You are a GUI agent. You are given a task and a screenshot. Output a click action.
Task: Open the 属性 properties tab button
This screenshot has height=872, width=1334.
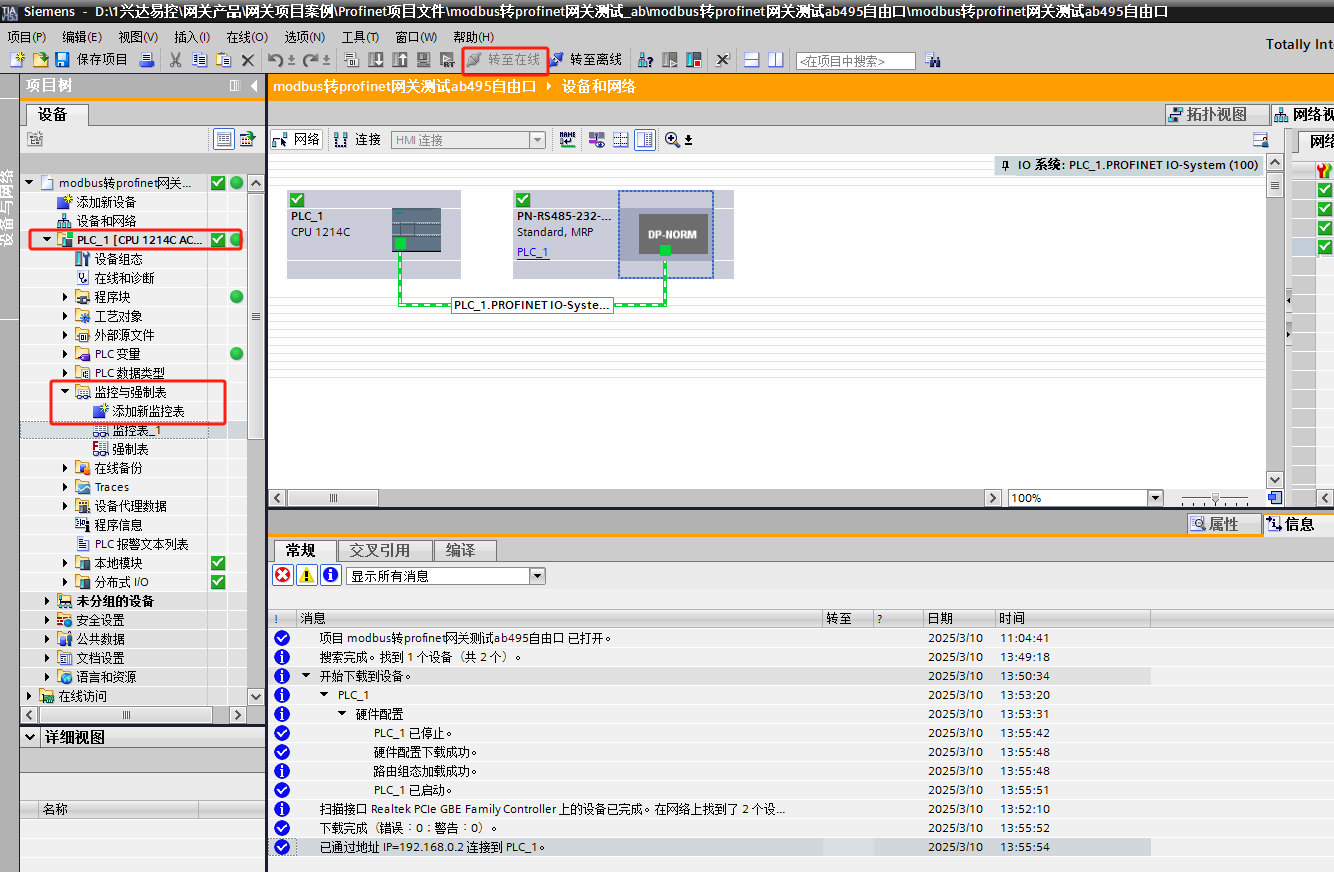[1224, 524]
